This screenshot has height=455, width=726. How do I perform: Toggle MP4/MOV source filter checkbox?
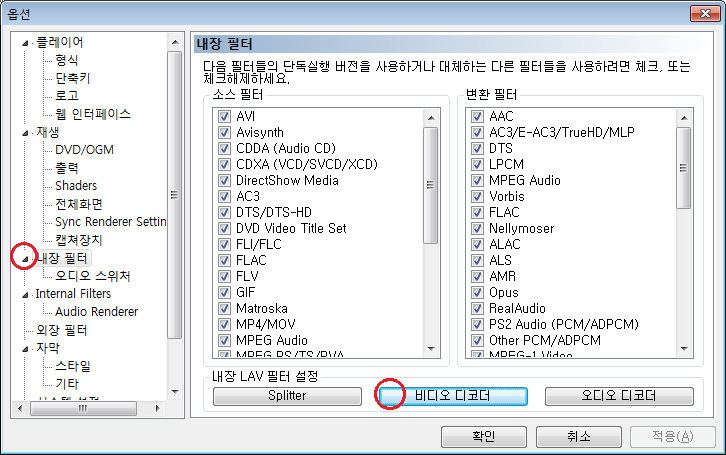(225, 324)
